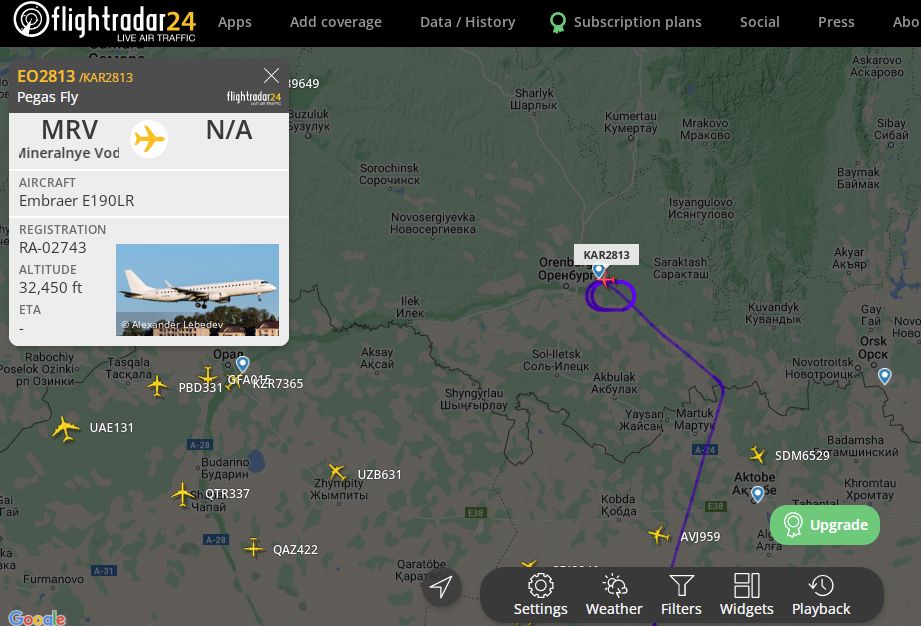Open the Apps menu
The width and height of the screenshot is (921, 626).
234,22
